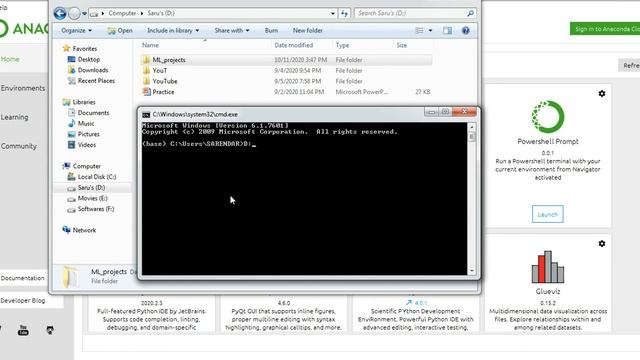
Task: Click Libraries in navigation pane
Action: pos(84,102)
